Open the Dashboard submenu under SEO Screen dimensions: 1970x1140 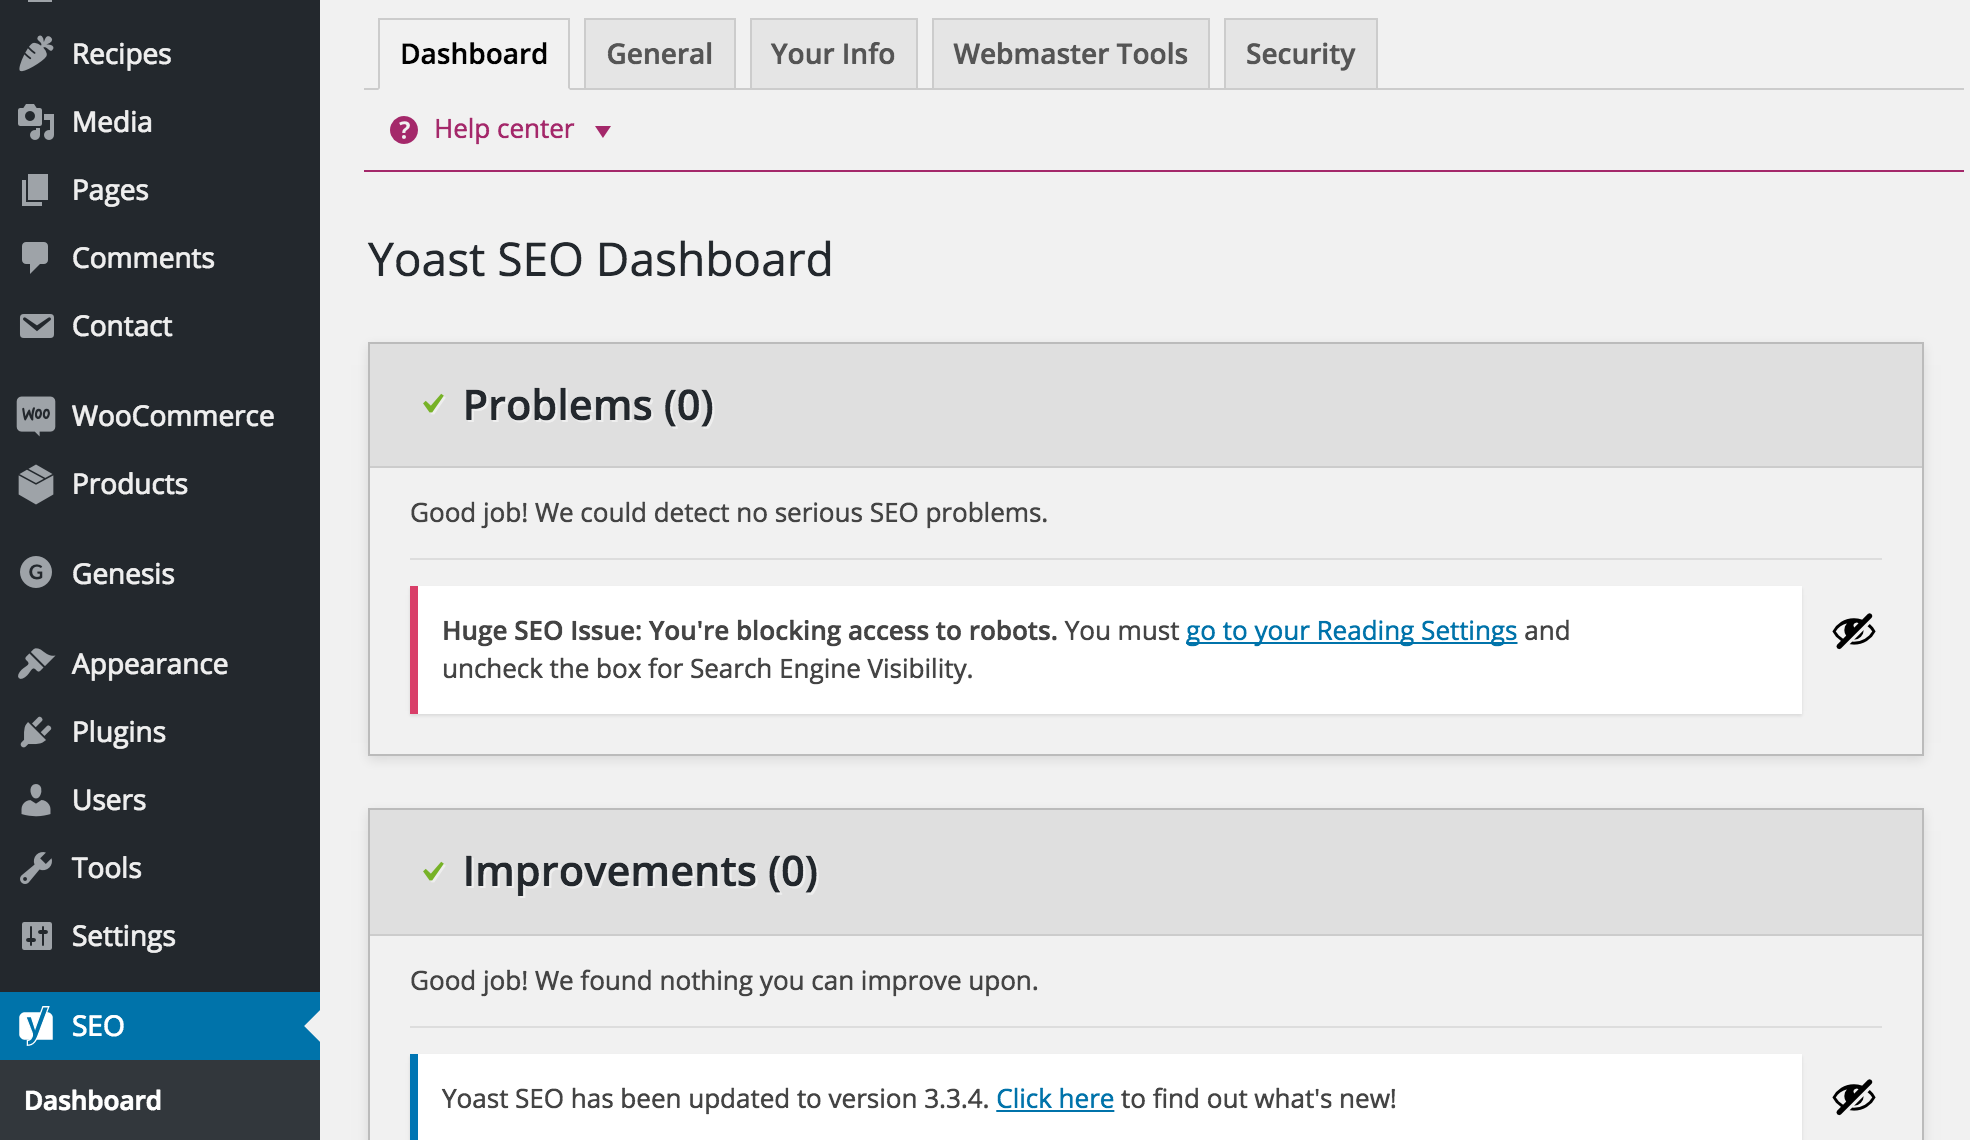(x=93, y=1100)
